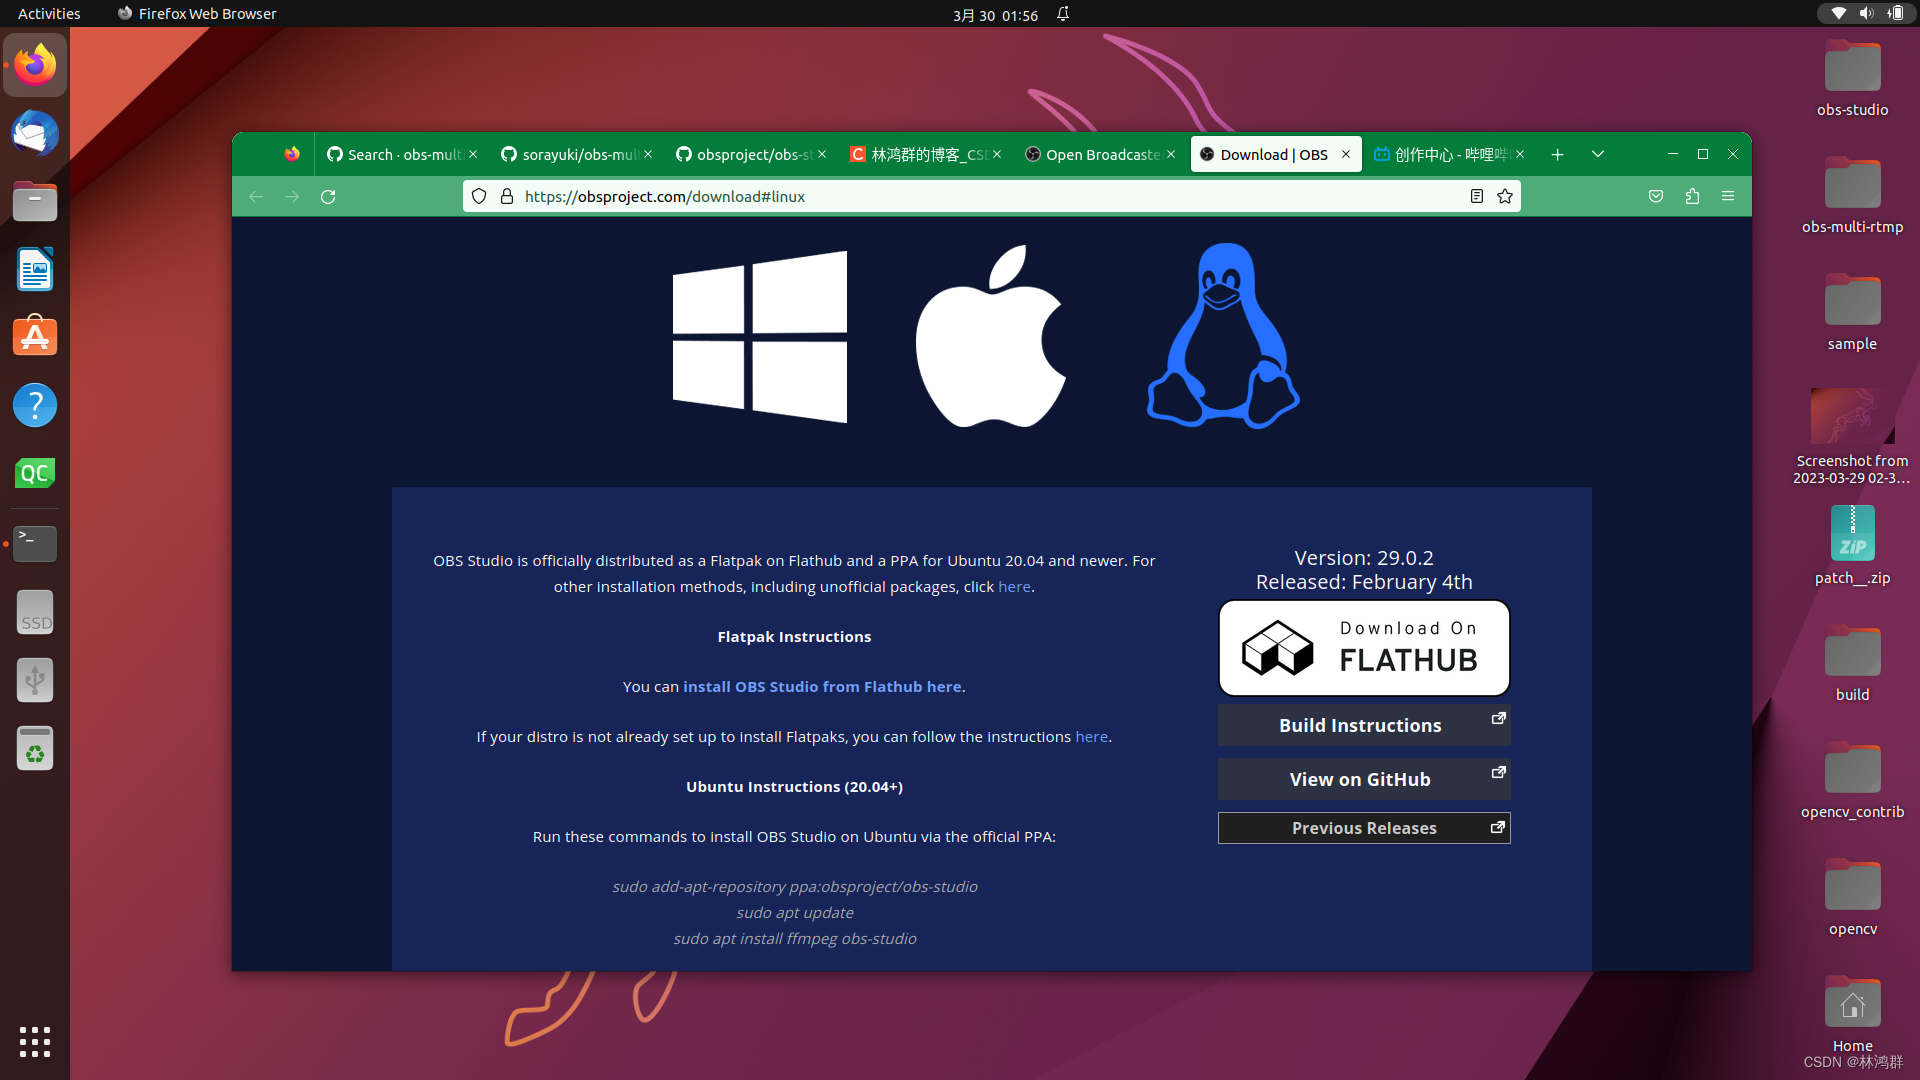
Task: Toggle reader view icon
Action: [x=1477, y=196]
